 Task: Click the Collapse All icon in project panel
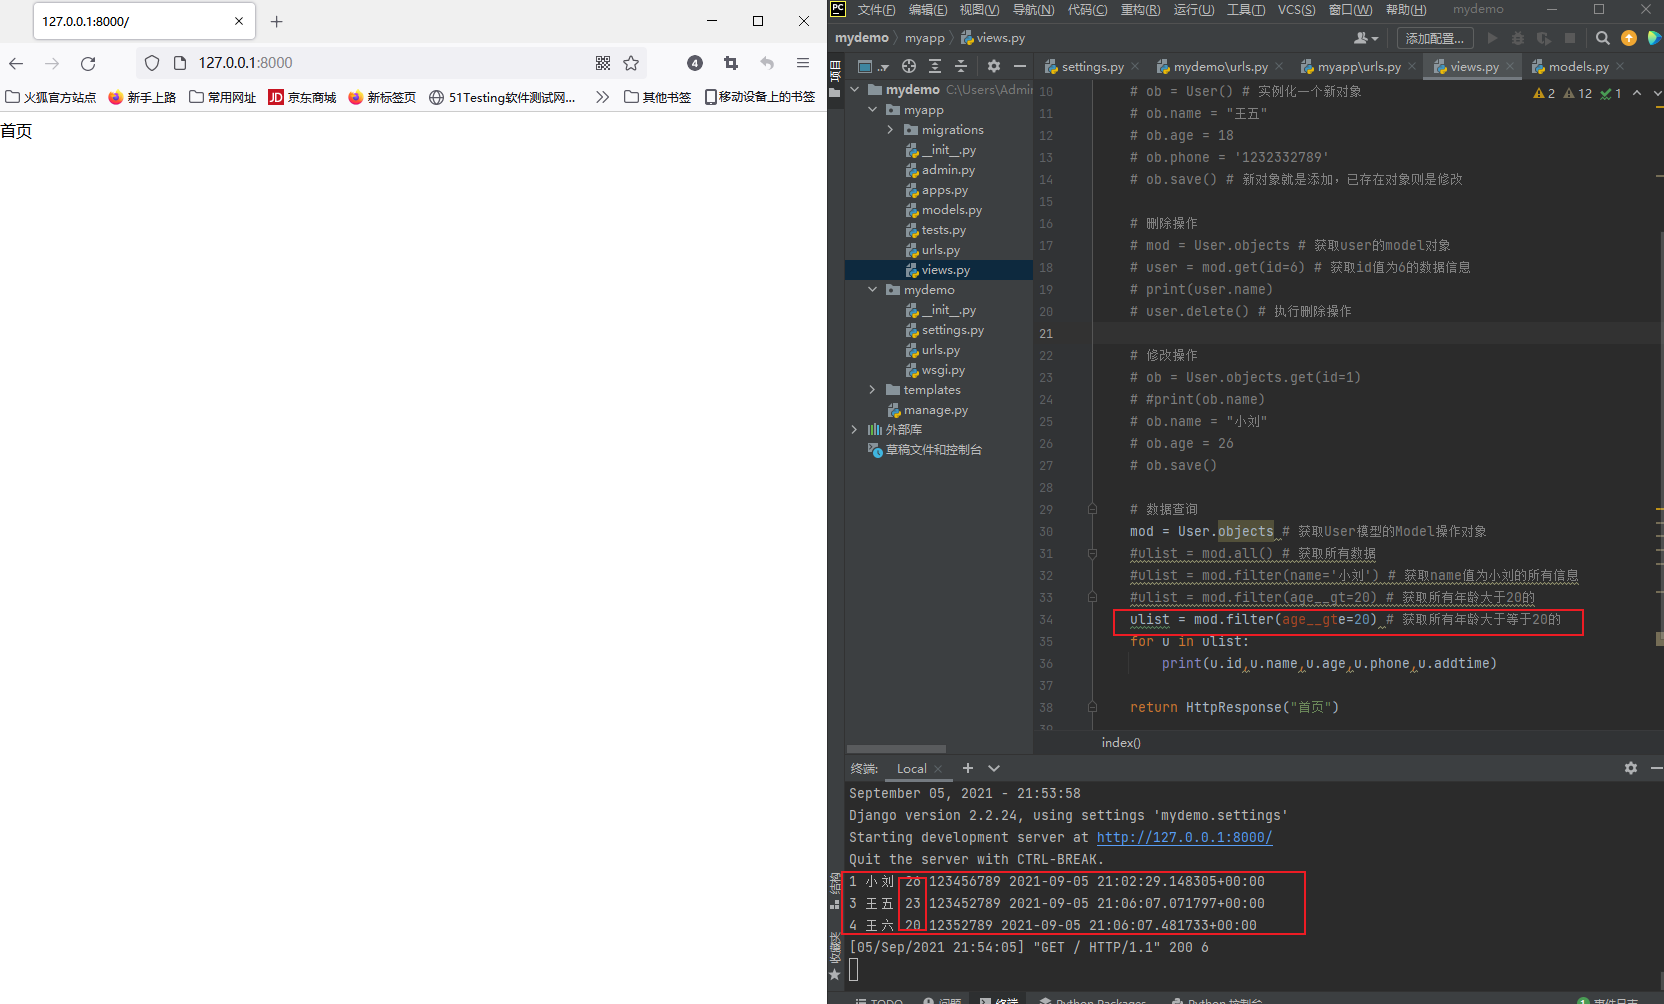(961, 66)
